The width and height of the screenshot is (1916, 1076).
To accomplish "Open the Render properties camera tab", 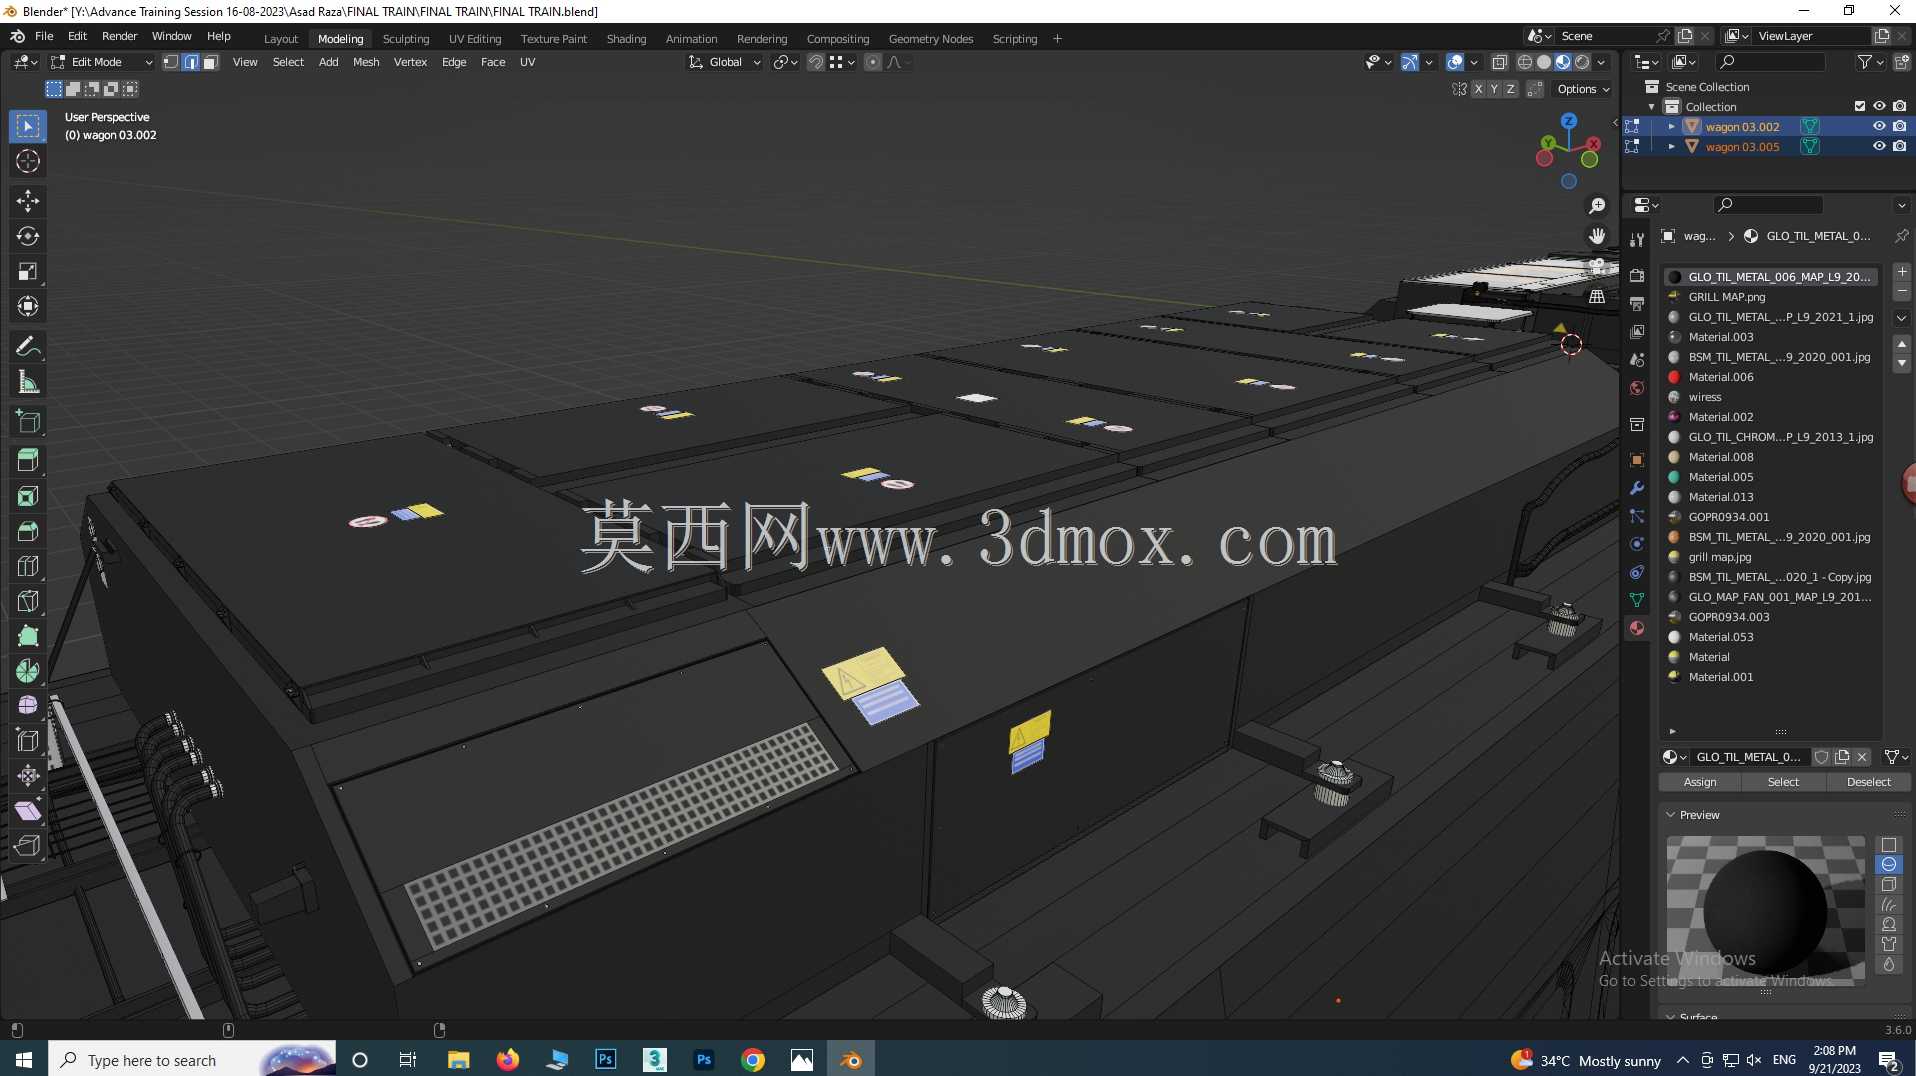I will [x=1637, y=275].
